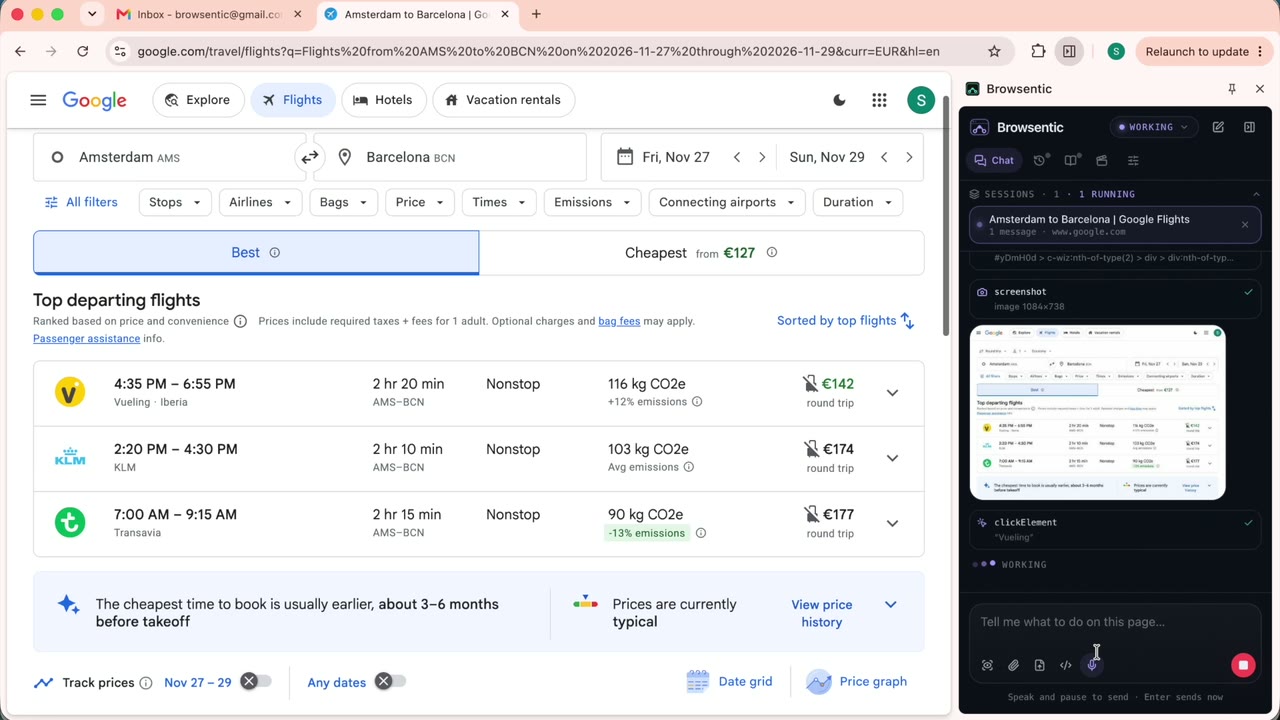Open the WORKING status dropdown
1280x720 pixels.
(x=1154, y=127)
